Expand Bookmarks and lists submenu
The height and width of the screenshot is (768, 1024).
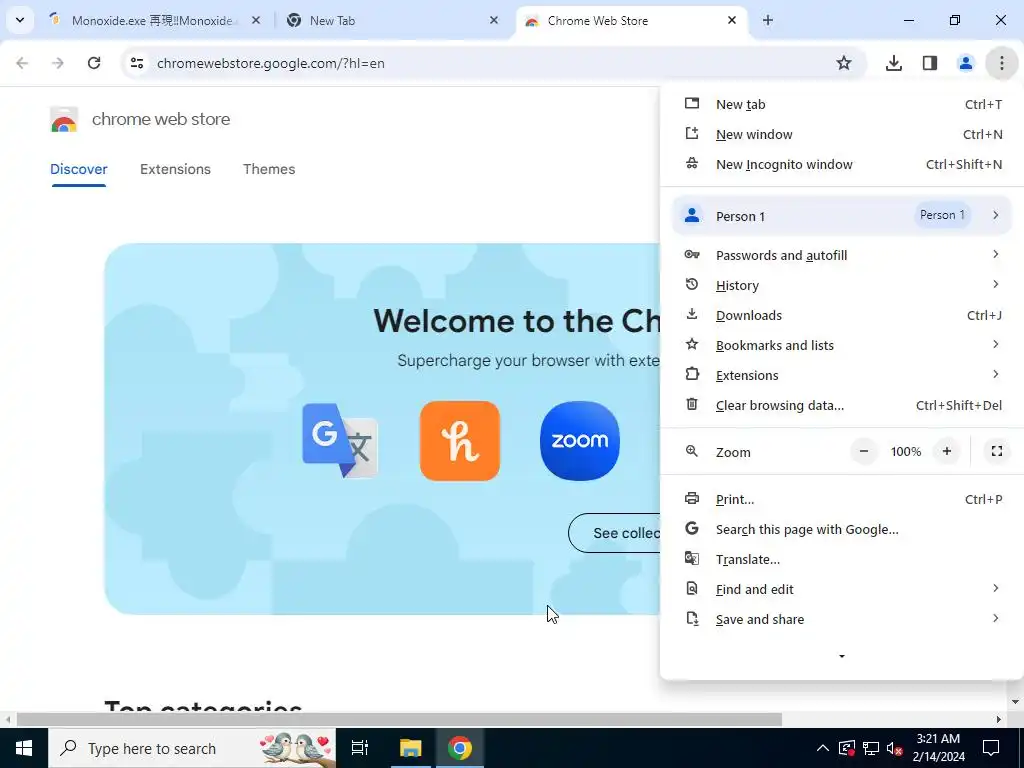842,345
